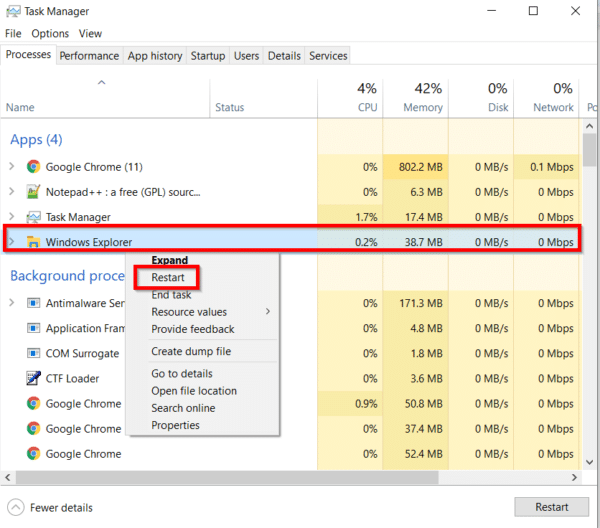Choose End task in context menu

click(171, 295)
